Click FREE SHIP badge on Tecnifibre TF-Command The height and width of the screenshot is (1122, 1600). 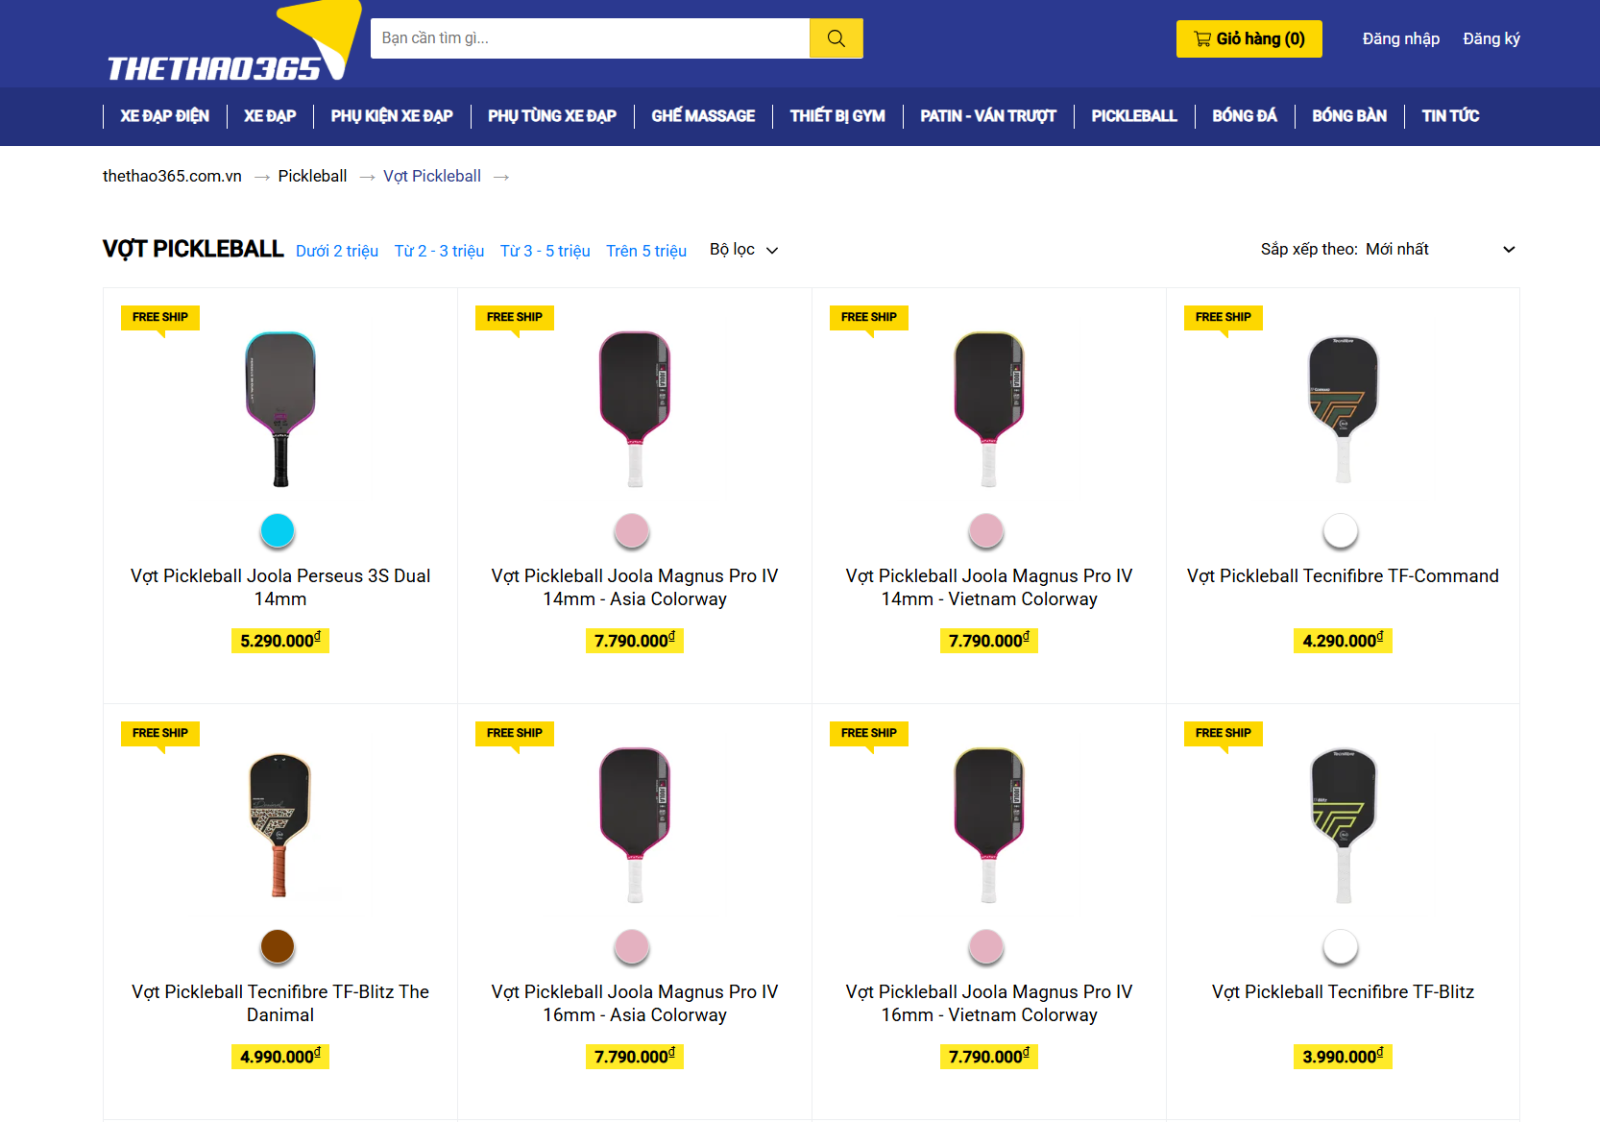point(1223,317)
